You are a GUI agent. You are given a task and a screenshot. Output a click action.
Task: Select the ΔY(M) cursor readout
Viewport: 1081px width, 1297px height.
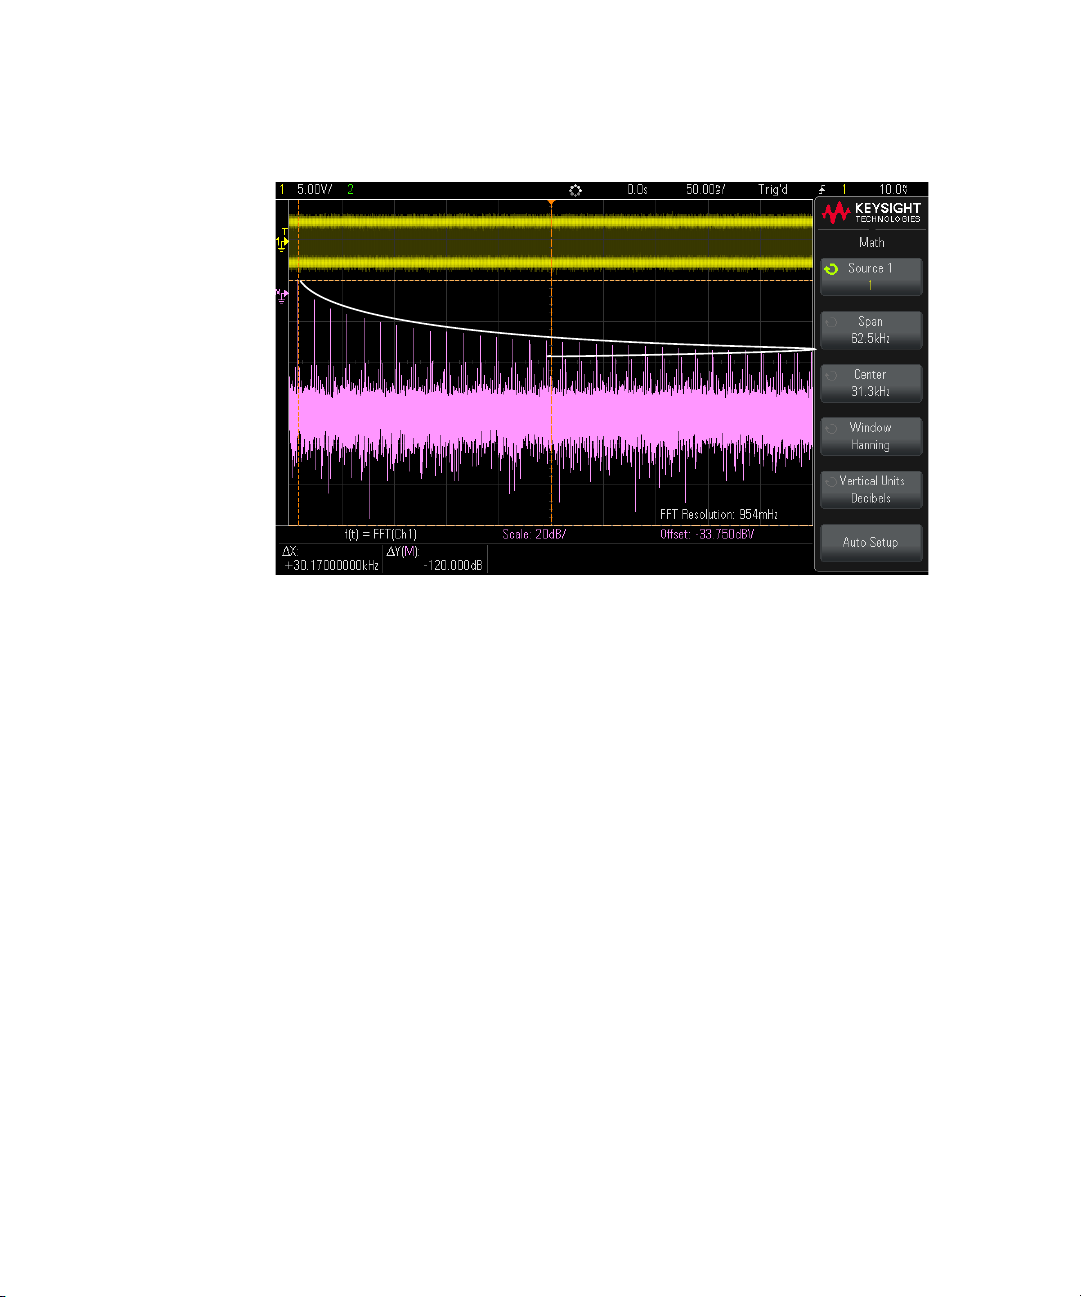tap(435, 559)
